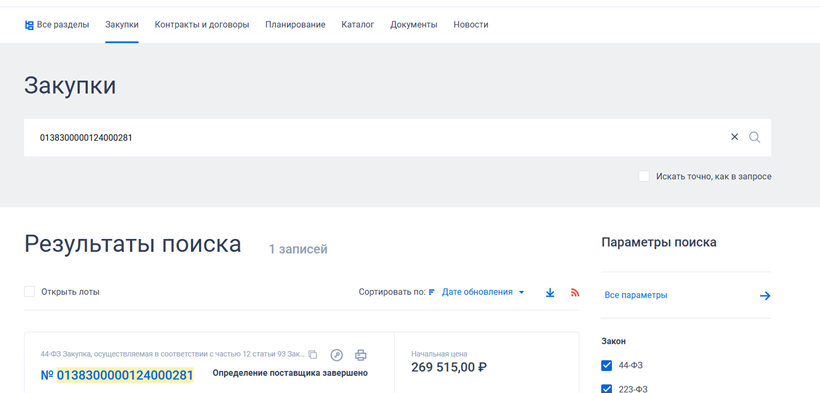Print the purchase record via printer icon
The height and width of the screenshot is (393, 820).
click(361, 355)
